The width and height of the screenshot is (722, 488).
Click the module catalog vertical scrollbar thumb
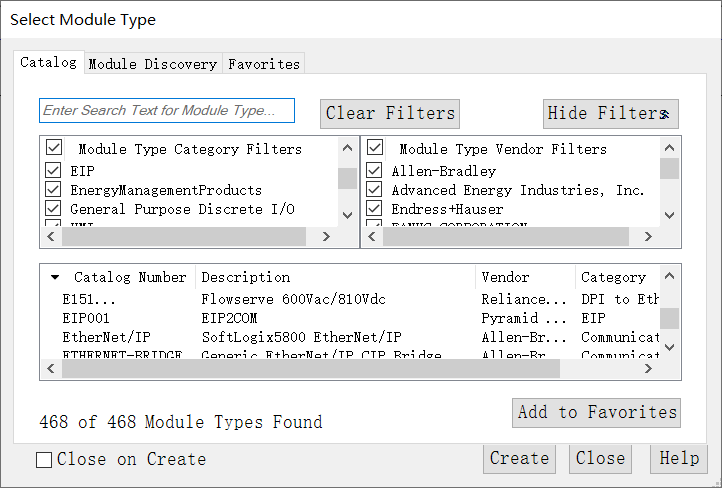click(x=670, y=318)
